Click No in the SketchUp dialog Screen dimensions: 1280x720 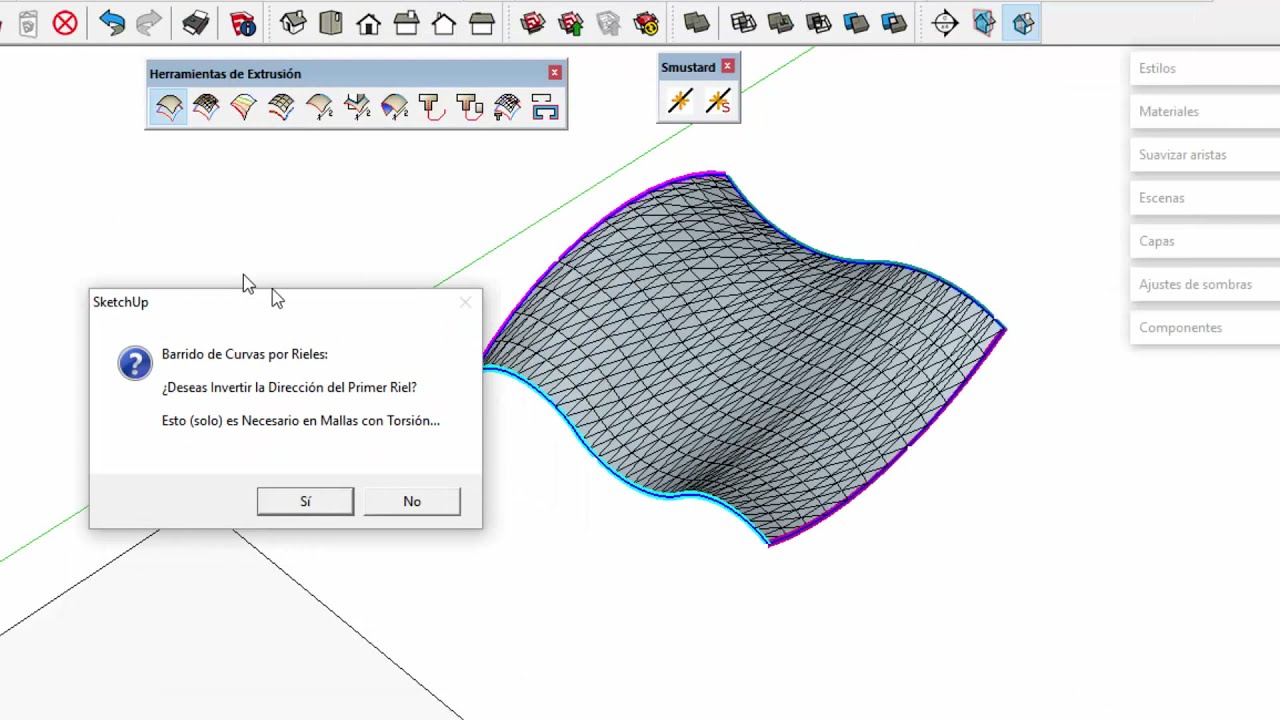[412, 501]
